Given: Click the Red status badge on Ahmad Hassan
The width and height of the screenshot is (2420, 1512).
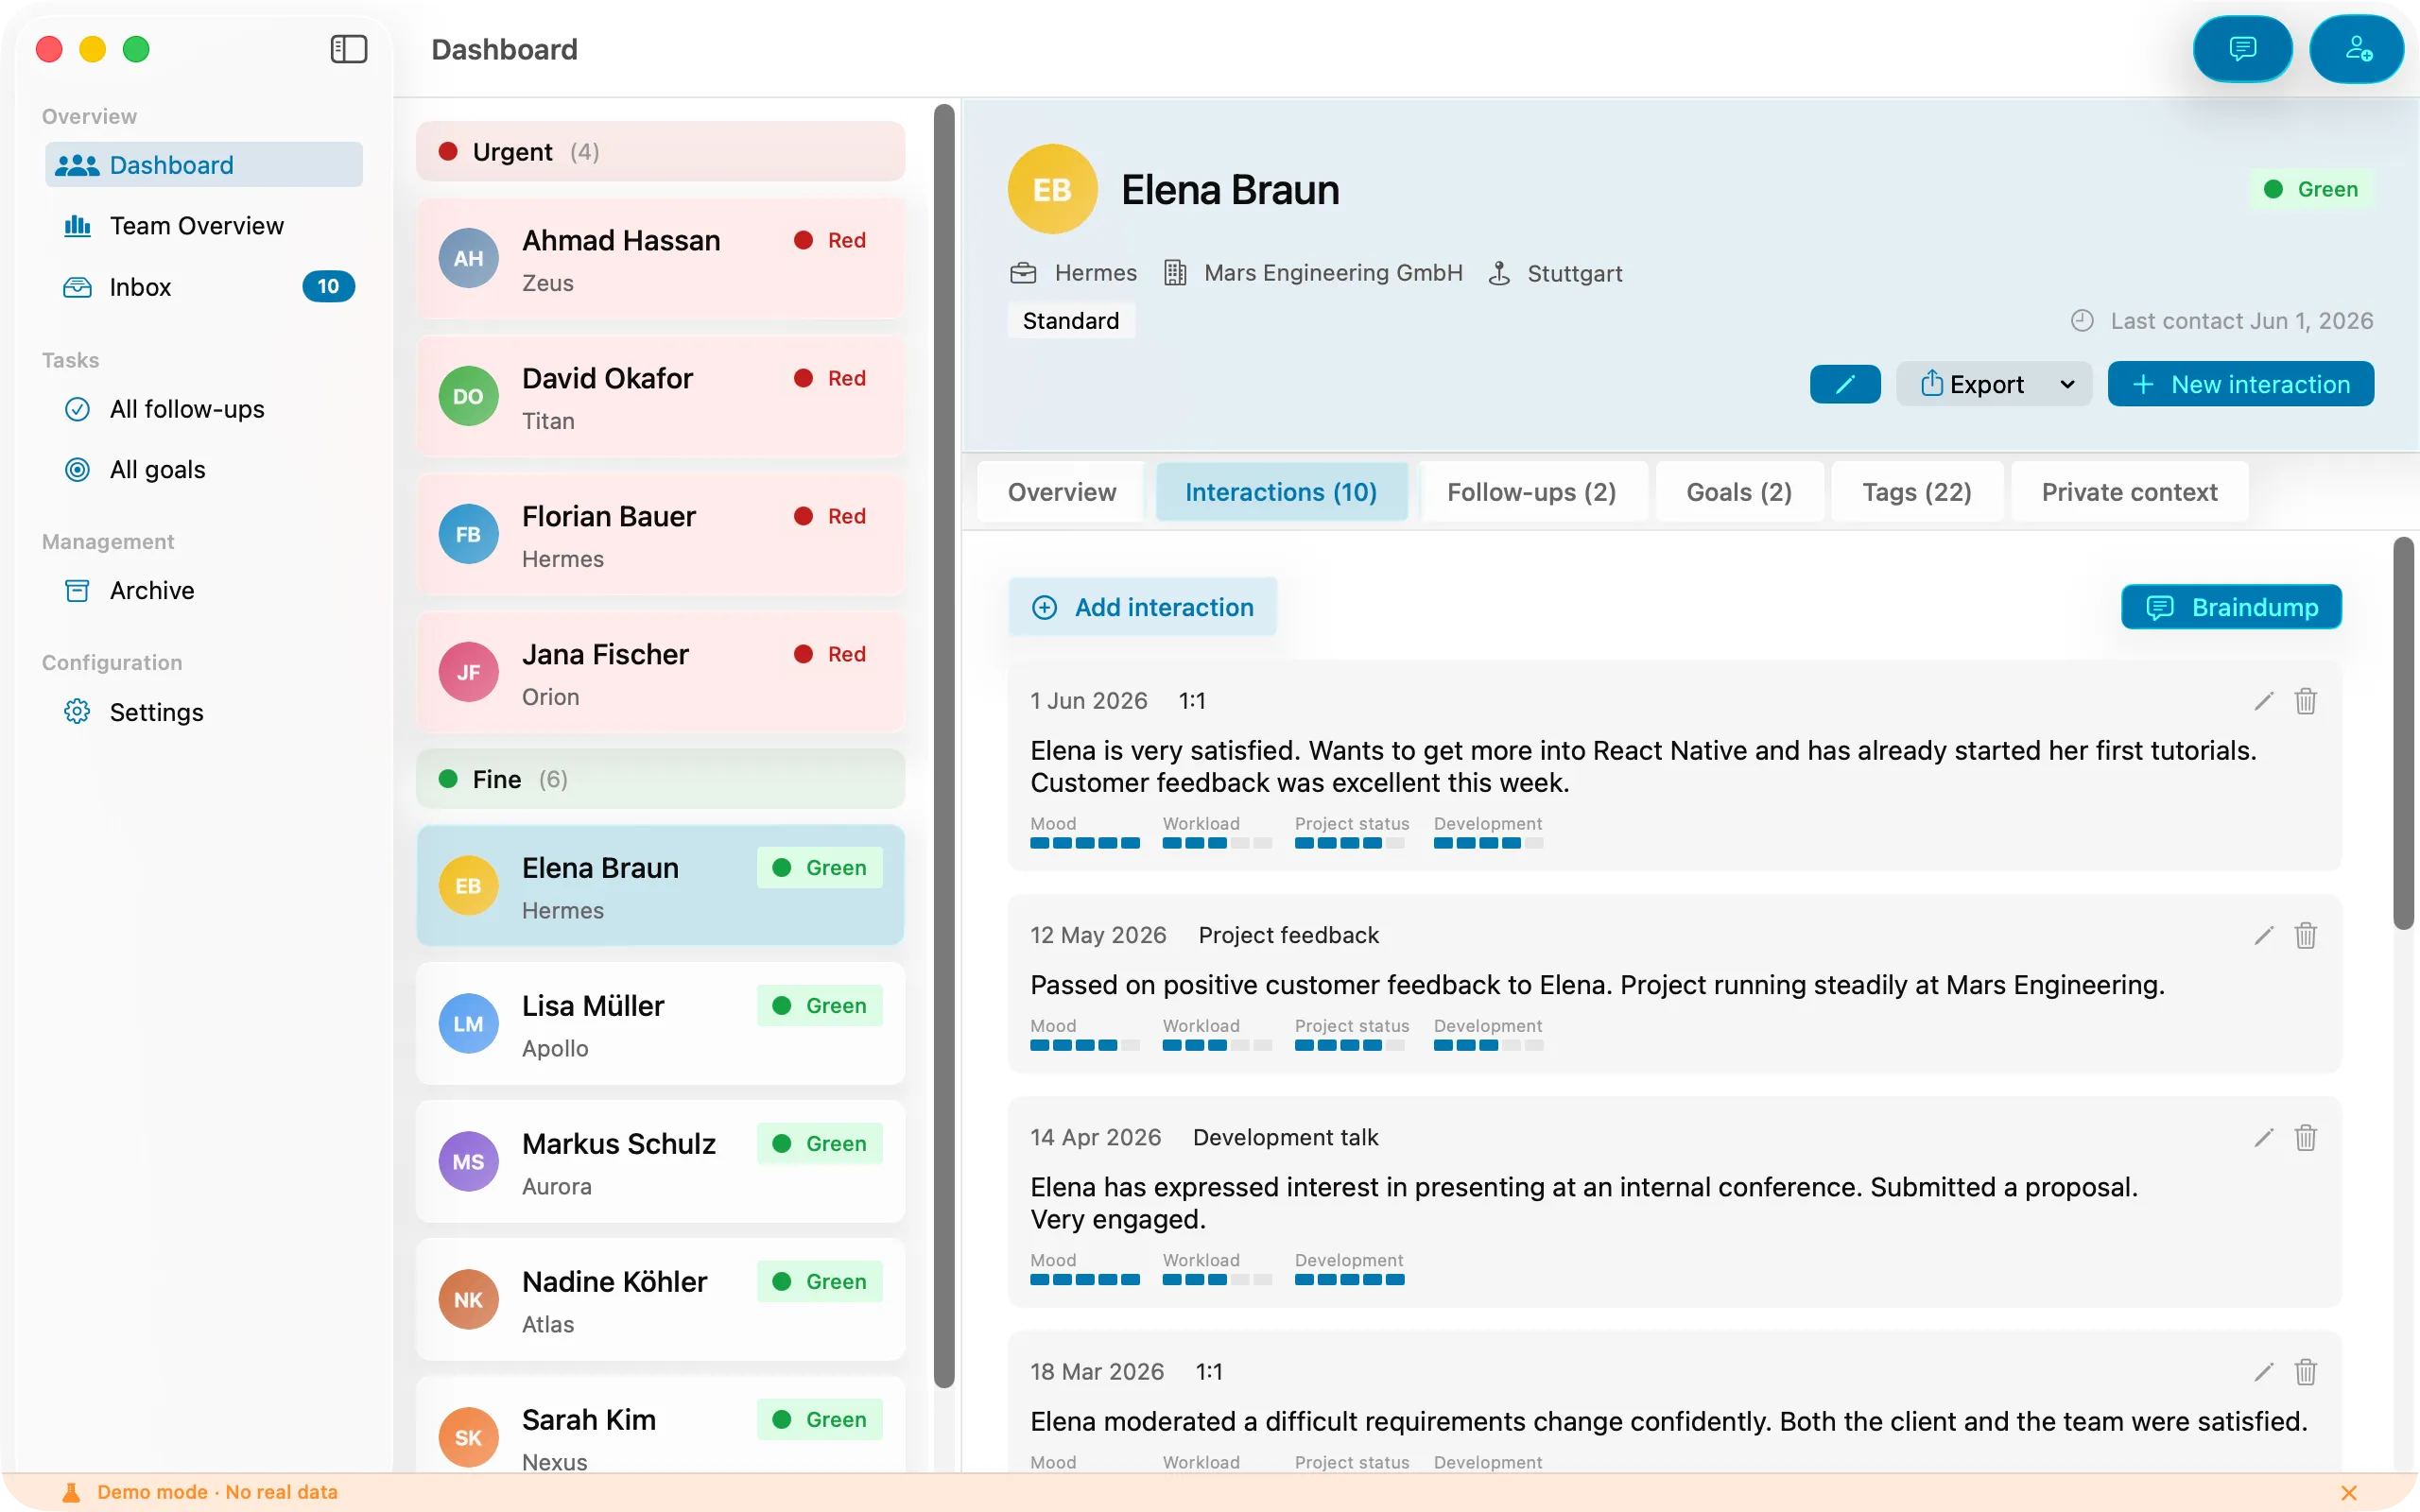Looking at the screenshot, I should click(x=831, y=240).
